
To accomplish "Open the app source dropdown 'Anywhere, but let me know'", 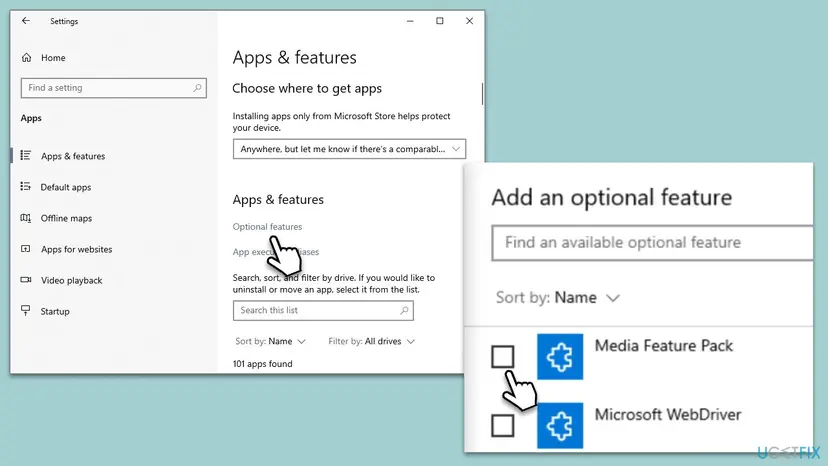I will (349, 149).
